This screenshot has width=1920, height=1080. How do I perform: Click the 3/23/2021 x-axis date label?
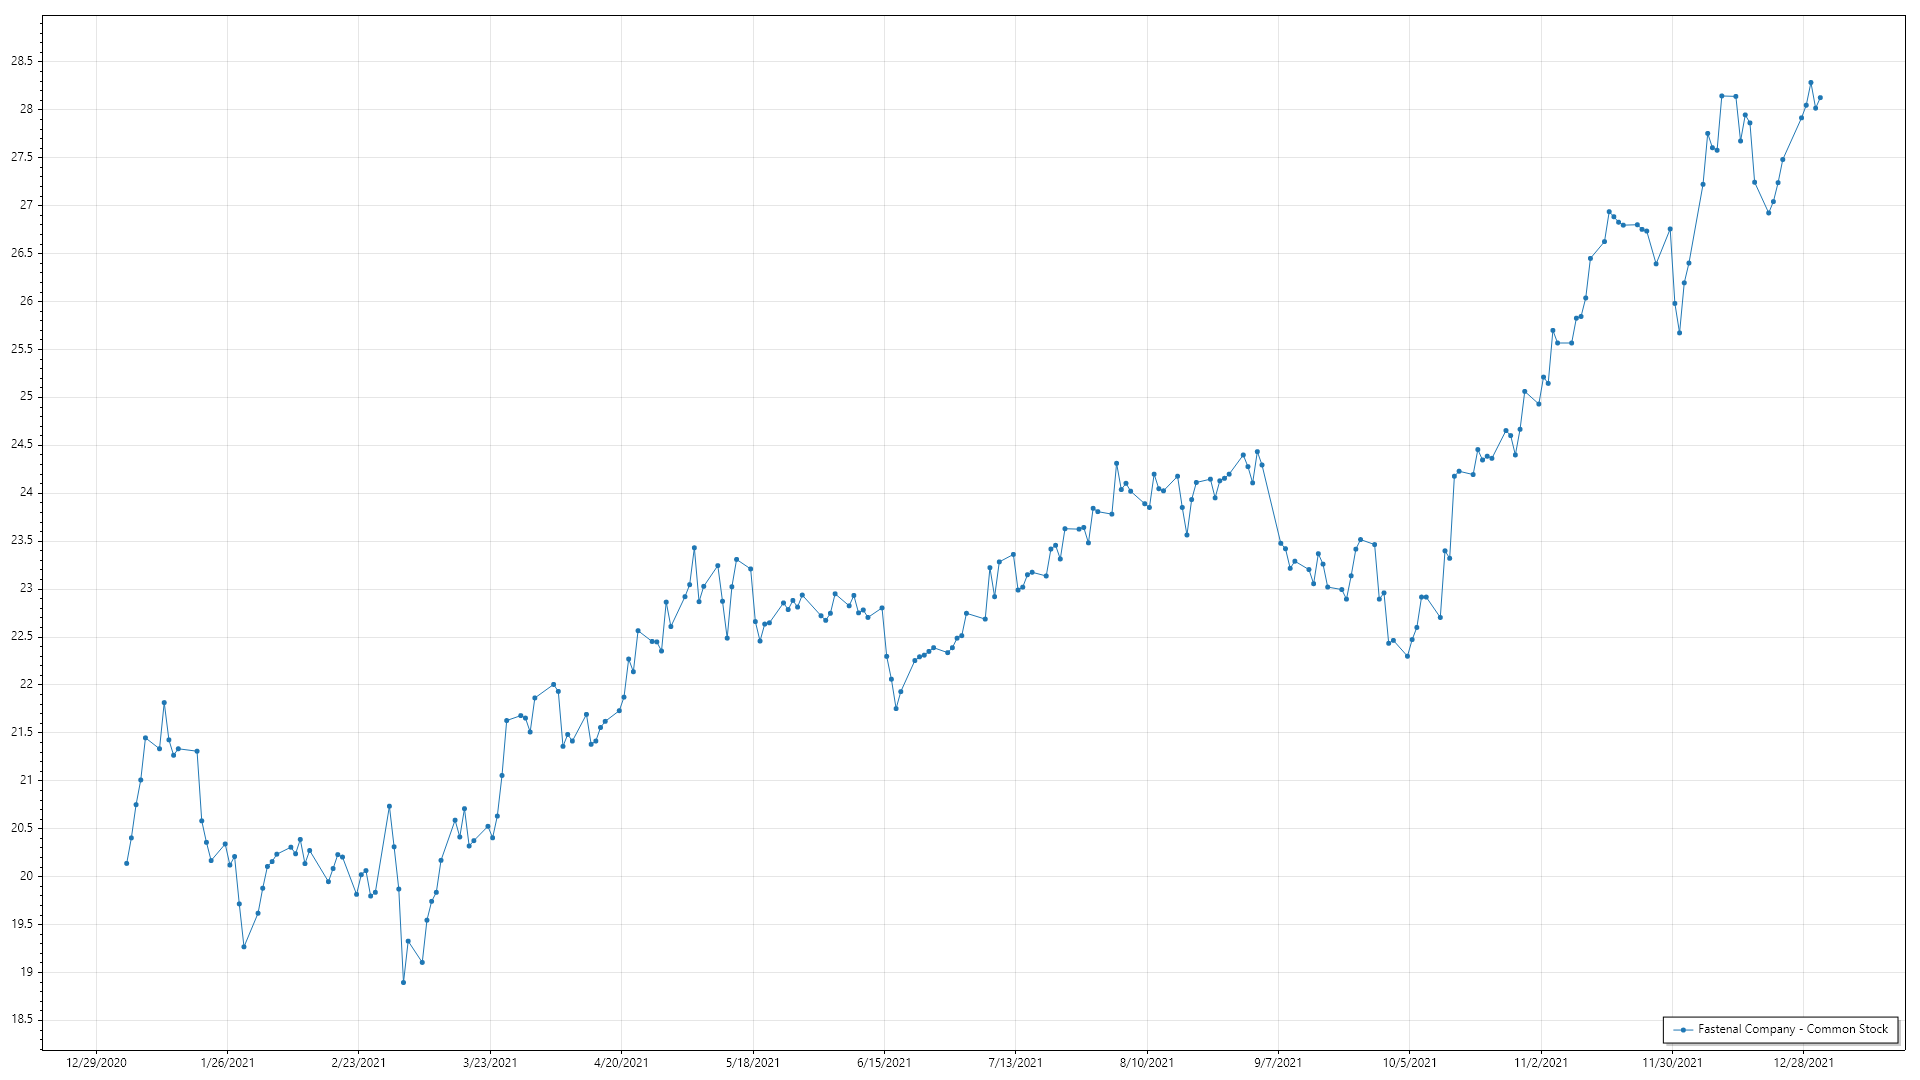[x=490, y=1062]
